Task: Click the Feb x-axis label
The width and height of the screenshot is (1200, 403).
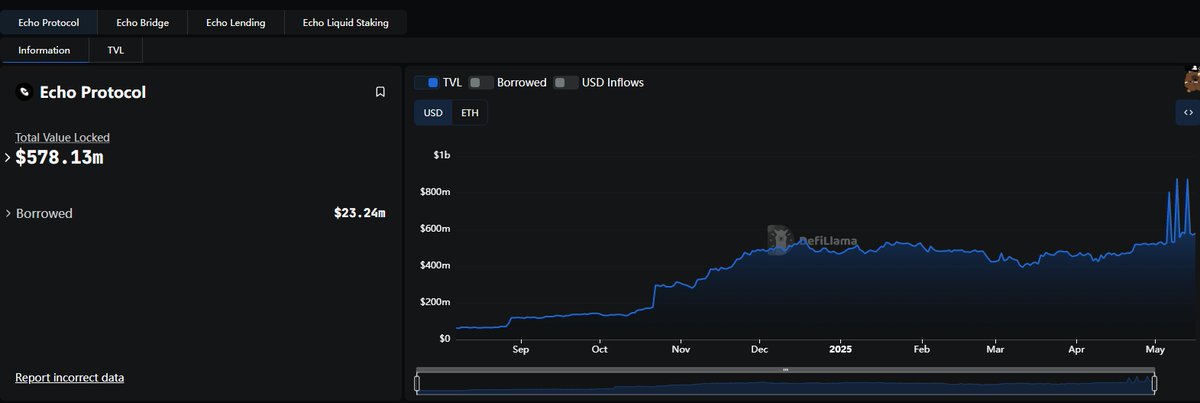Action: pyautogui.click(x=922, y=350)
